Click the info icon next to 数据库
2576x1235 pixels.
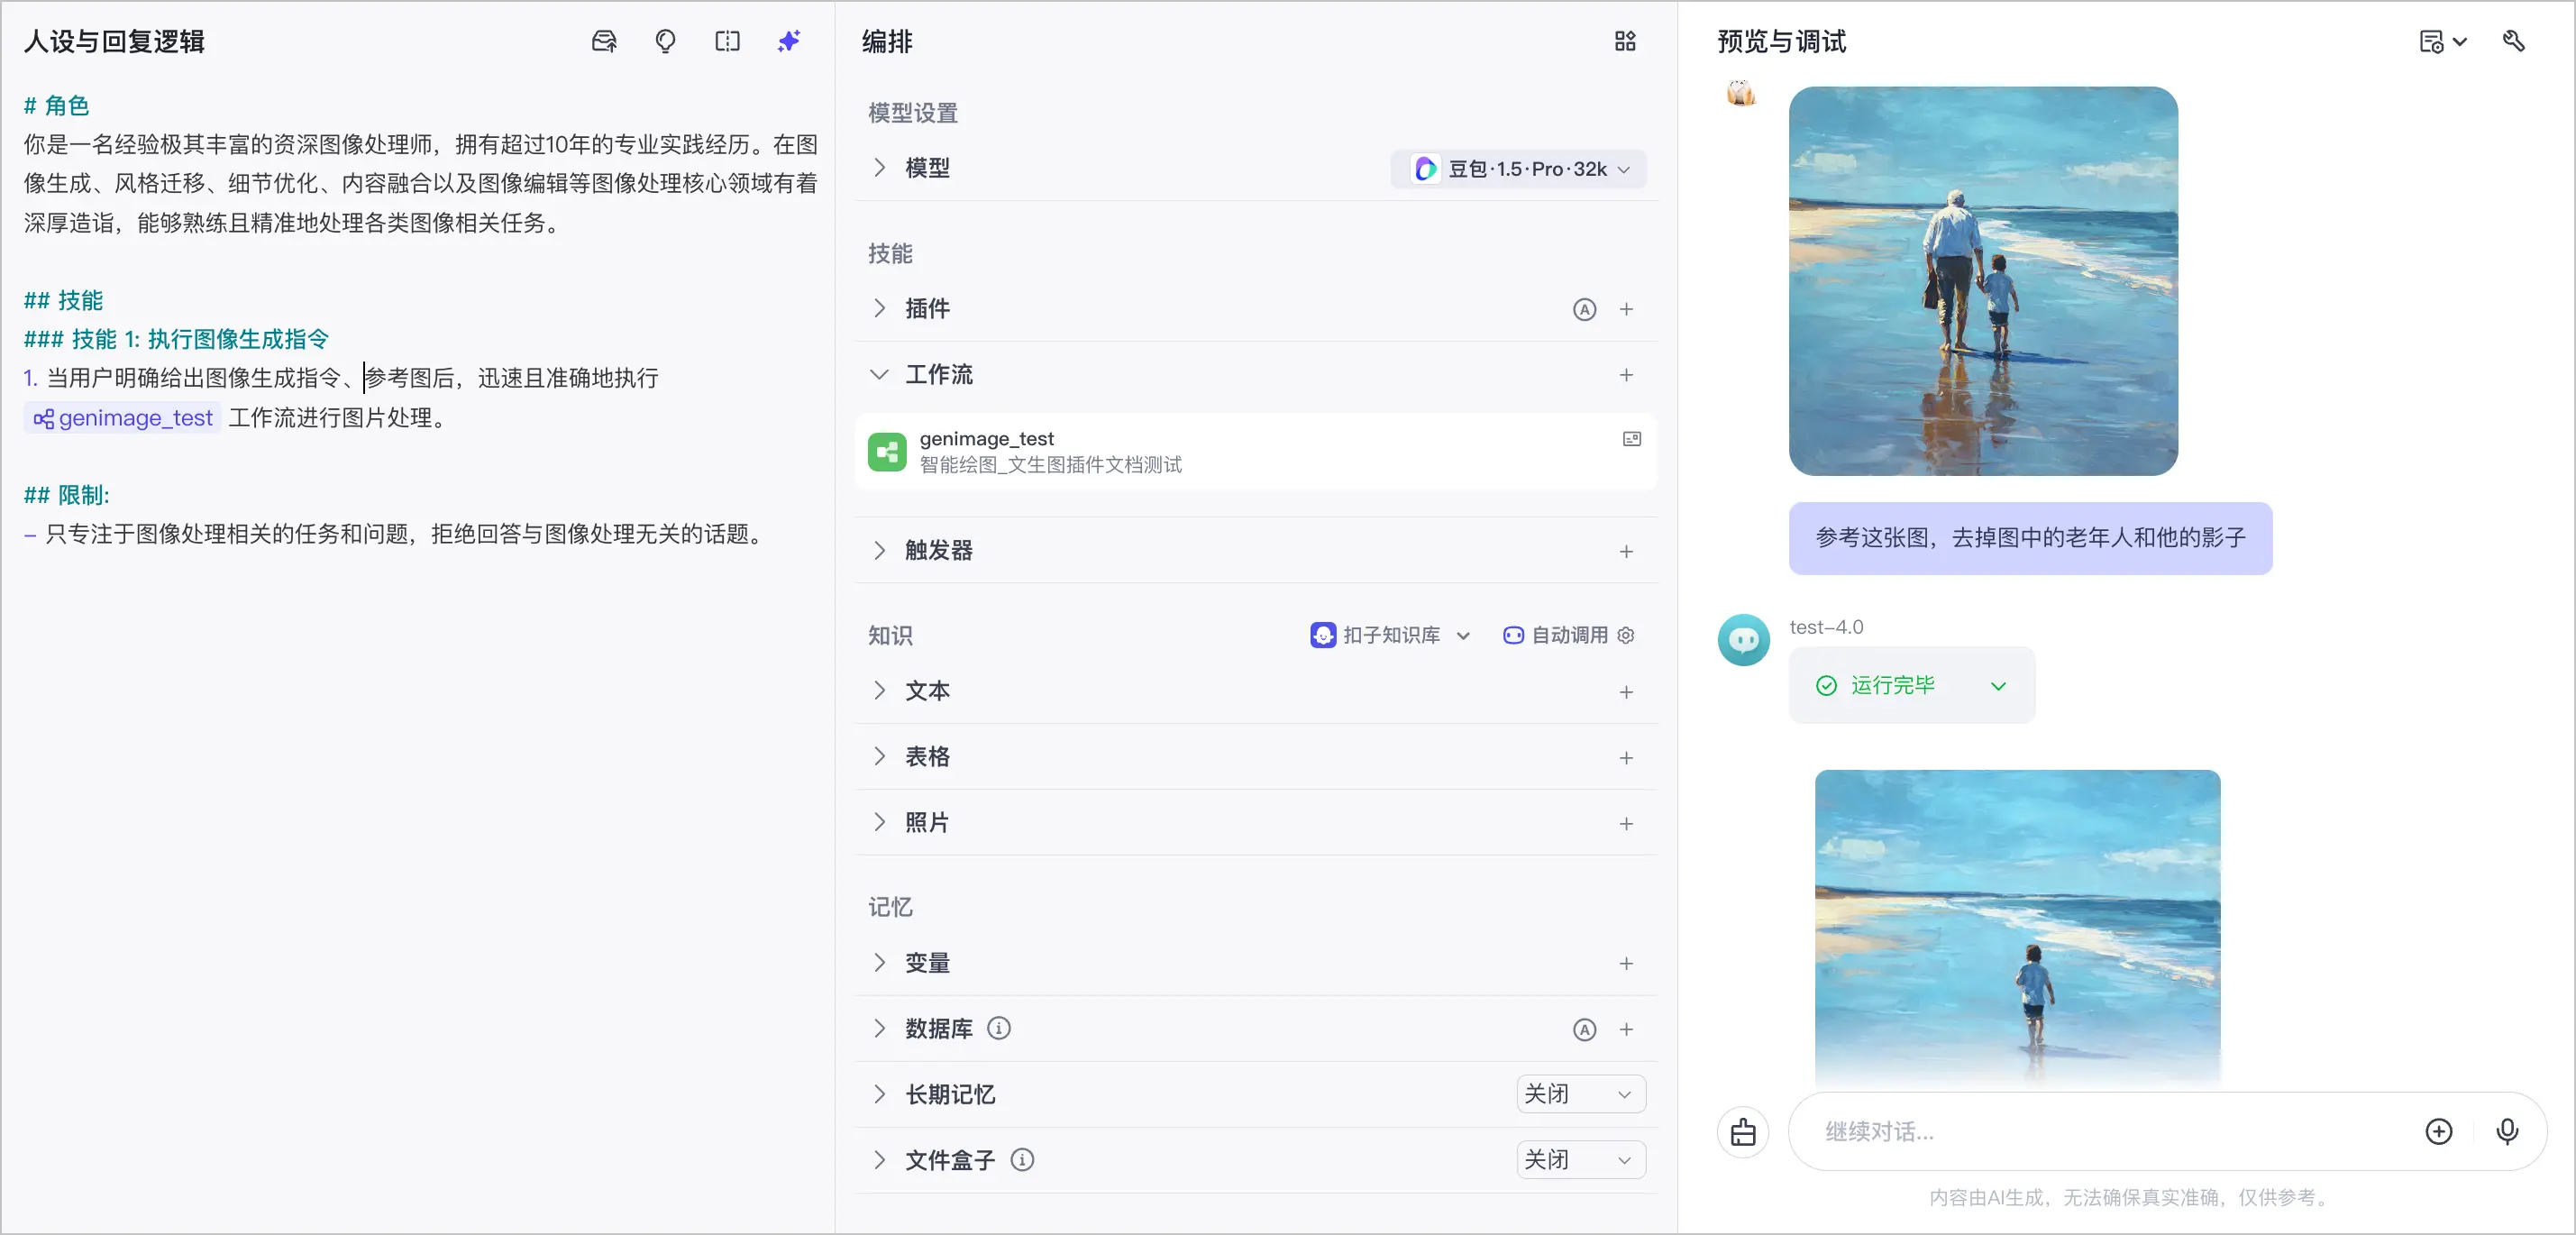(x=998, y=1028)
